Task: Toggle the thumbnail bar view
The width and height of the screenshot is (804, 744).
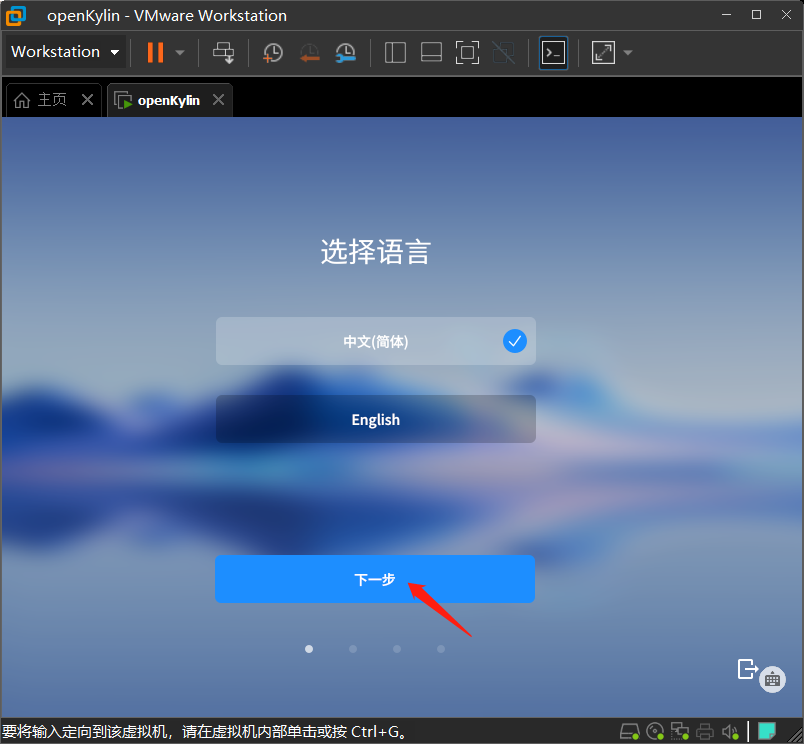Action: point(431,52)
